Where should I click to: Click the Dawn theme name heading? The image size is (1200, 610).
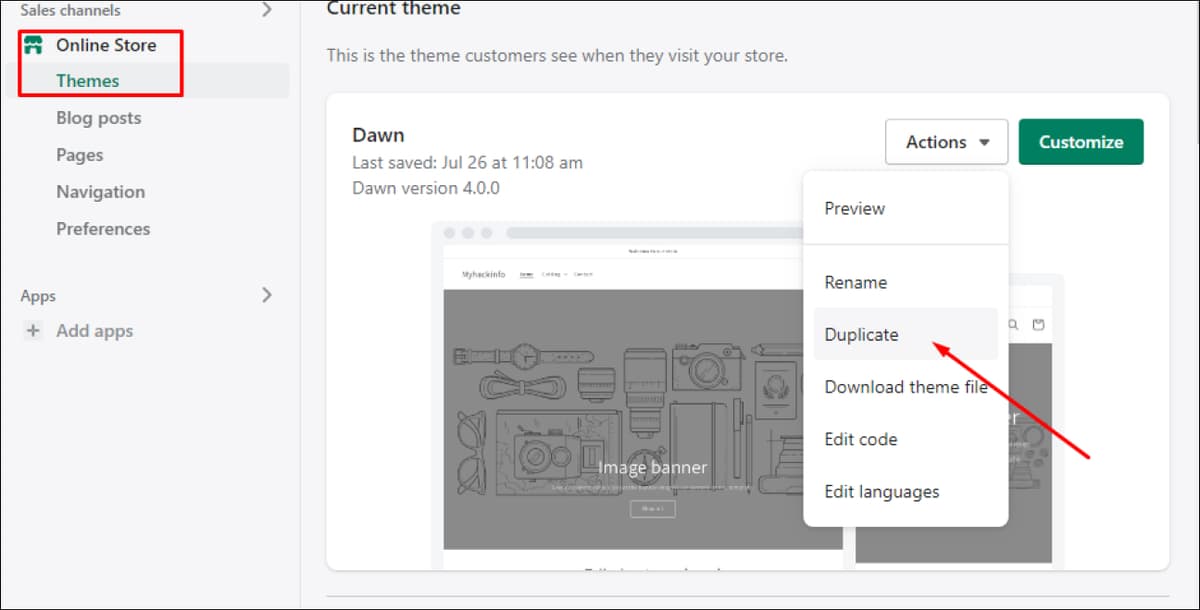tap(378, 135)
